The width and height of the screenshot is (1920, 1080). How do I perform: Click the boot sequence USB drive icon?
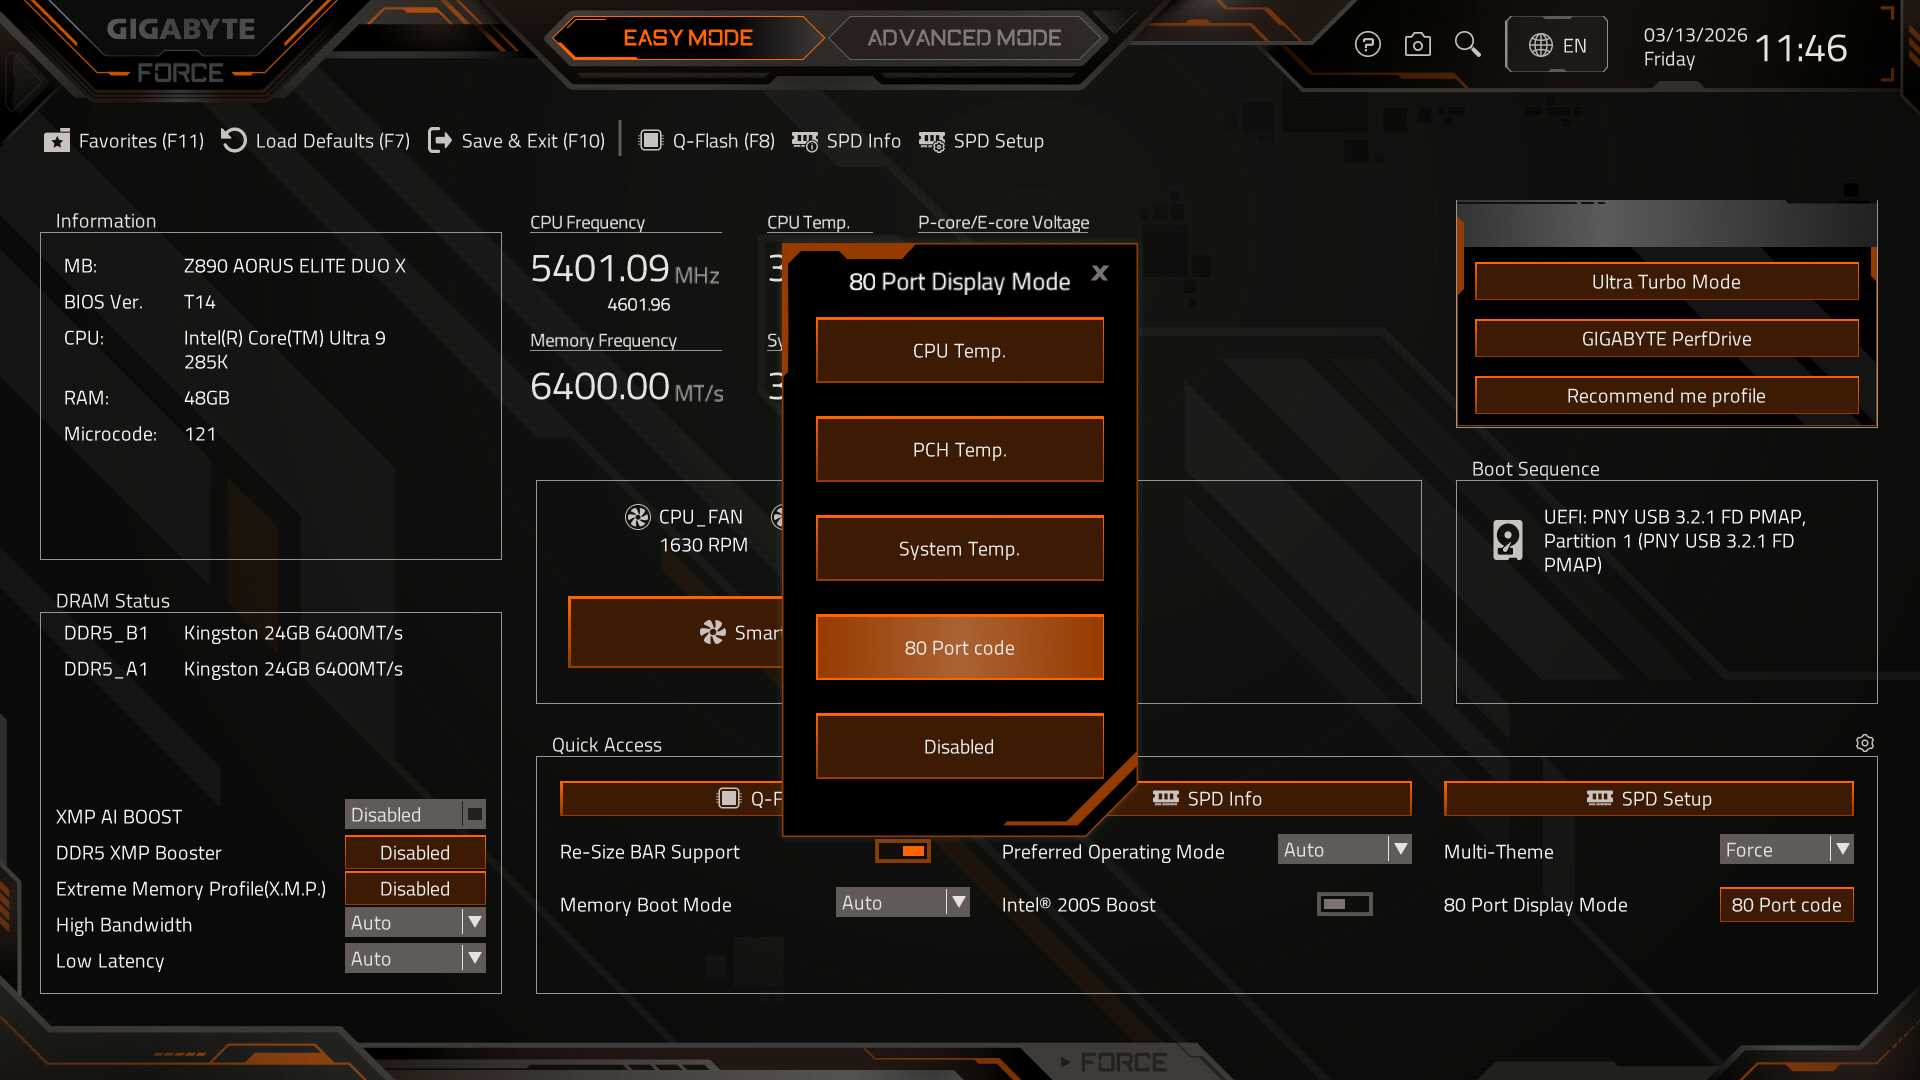(1507, 540)
